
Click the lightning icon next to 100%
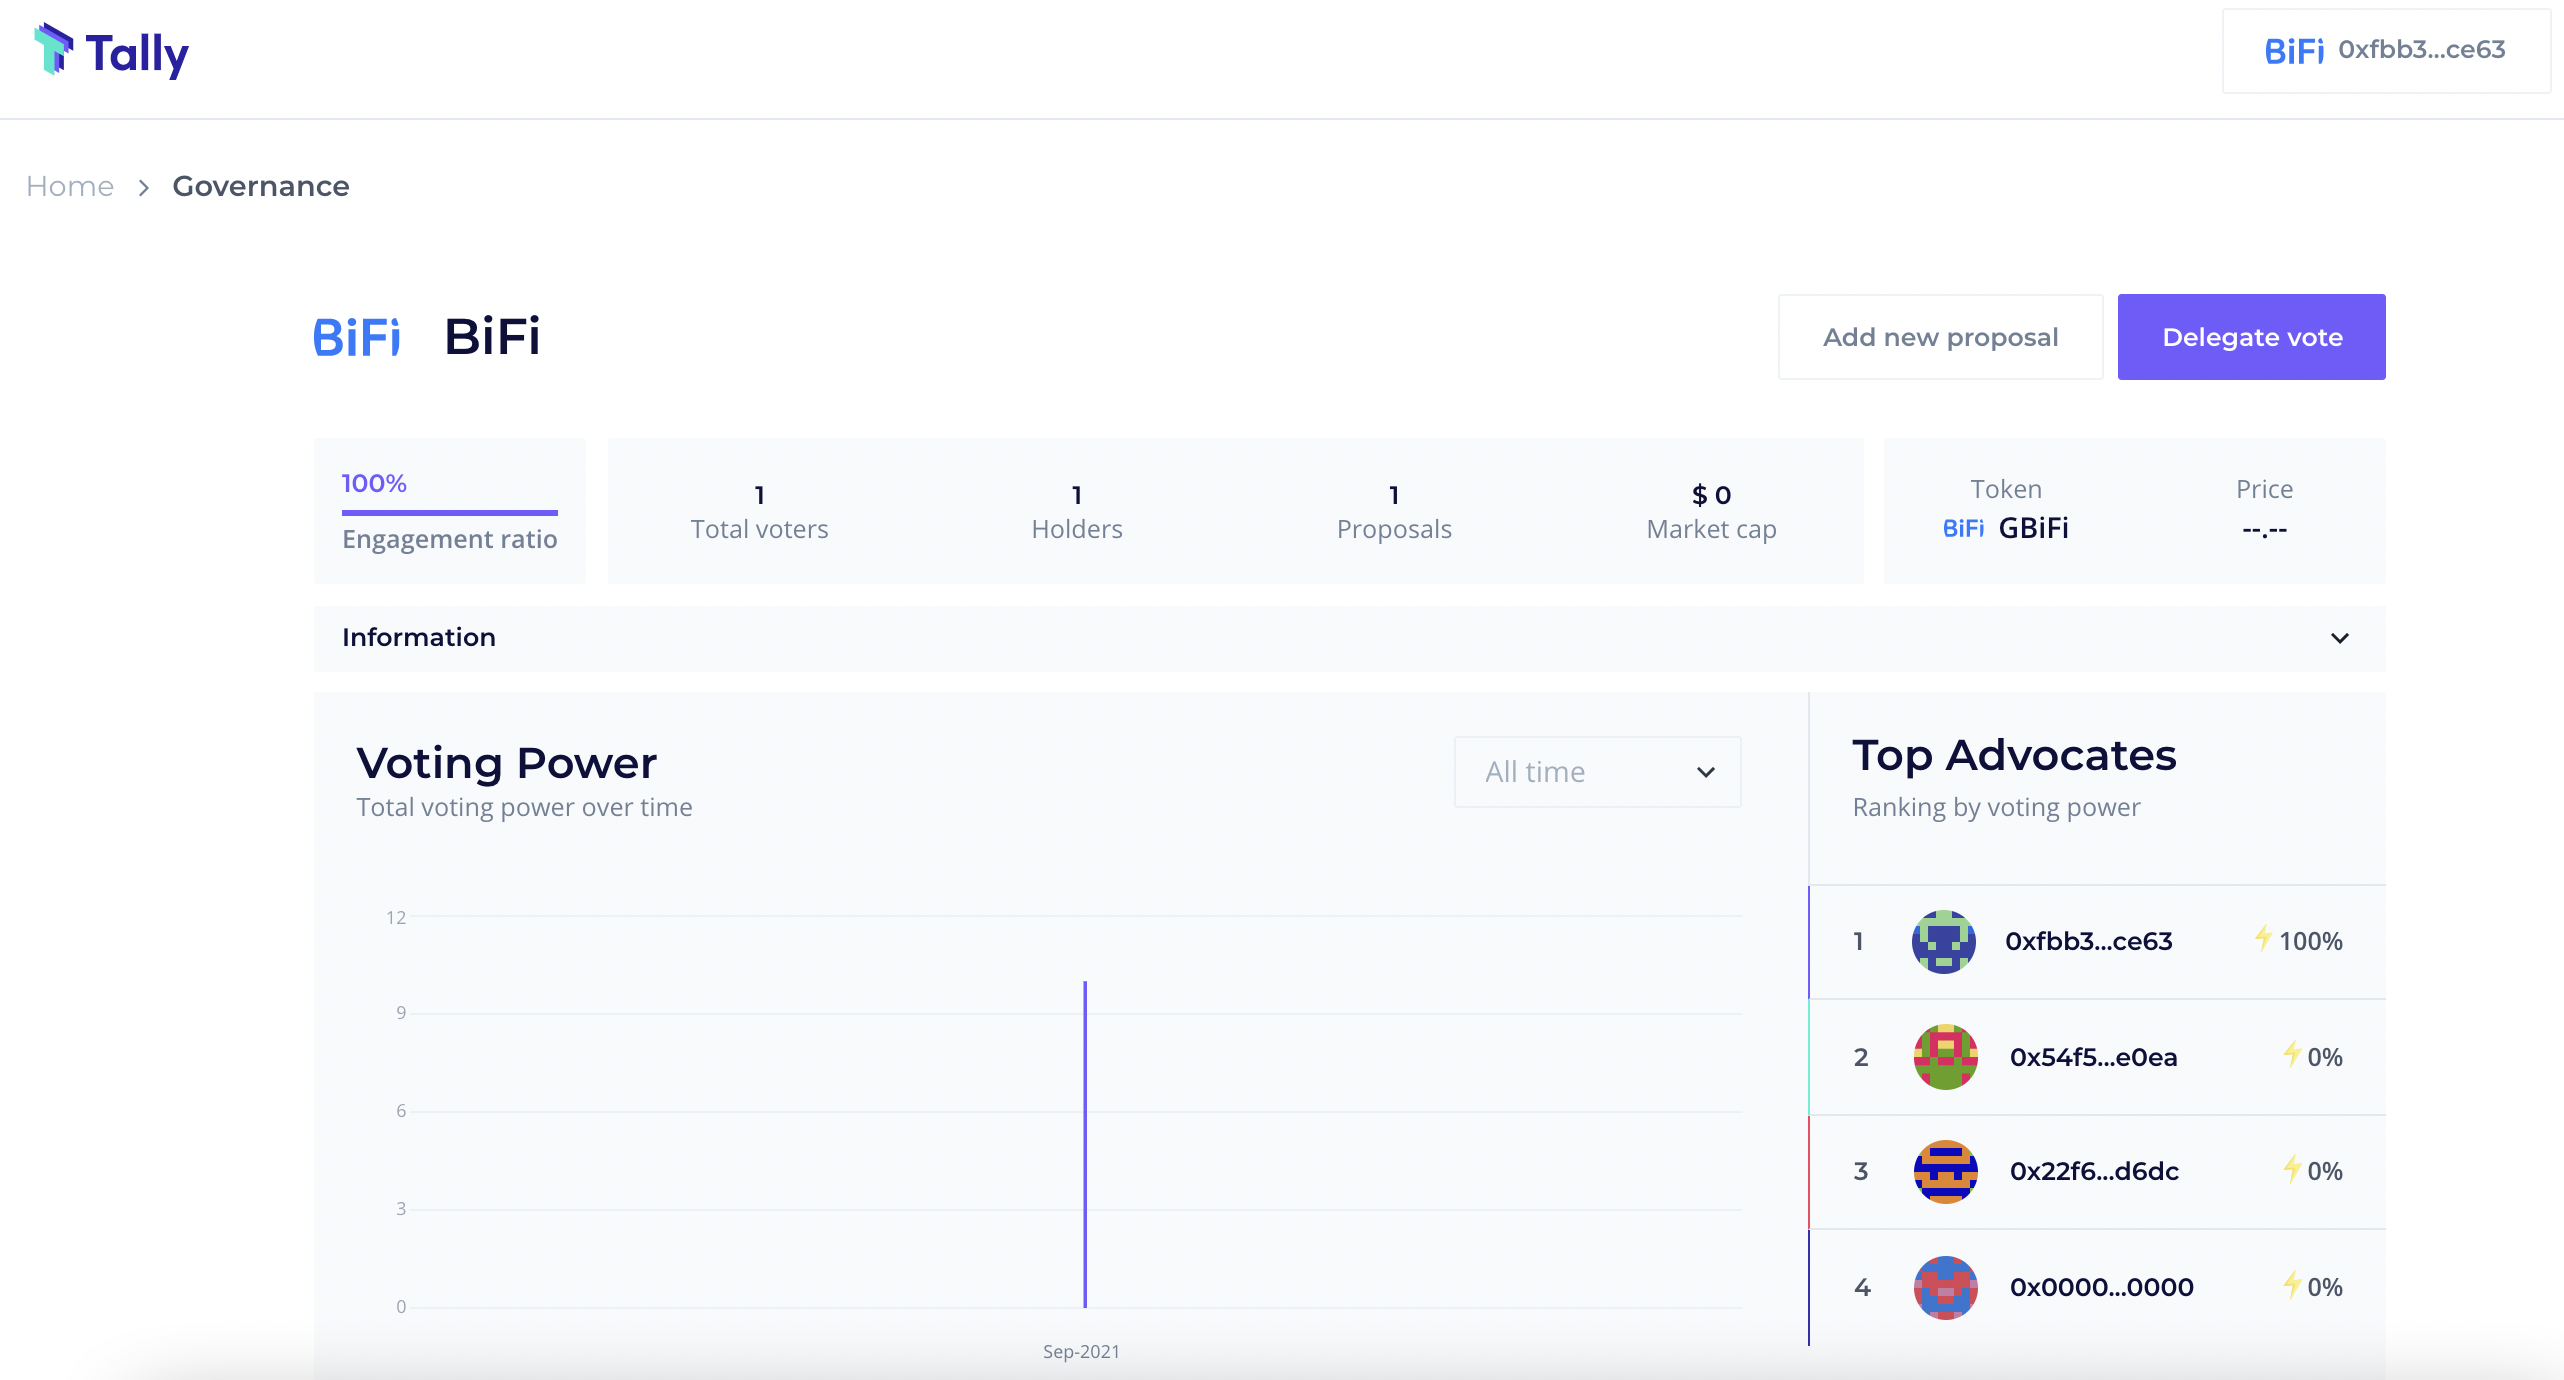(x=2262, y=938)
